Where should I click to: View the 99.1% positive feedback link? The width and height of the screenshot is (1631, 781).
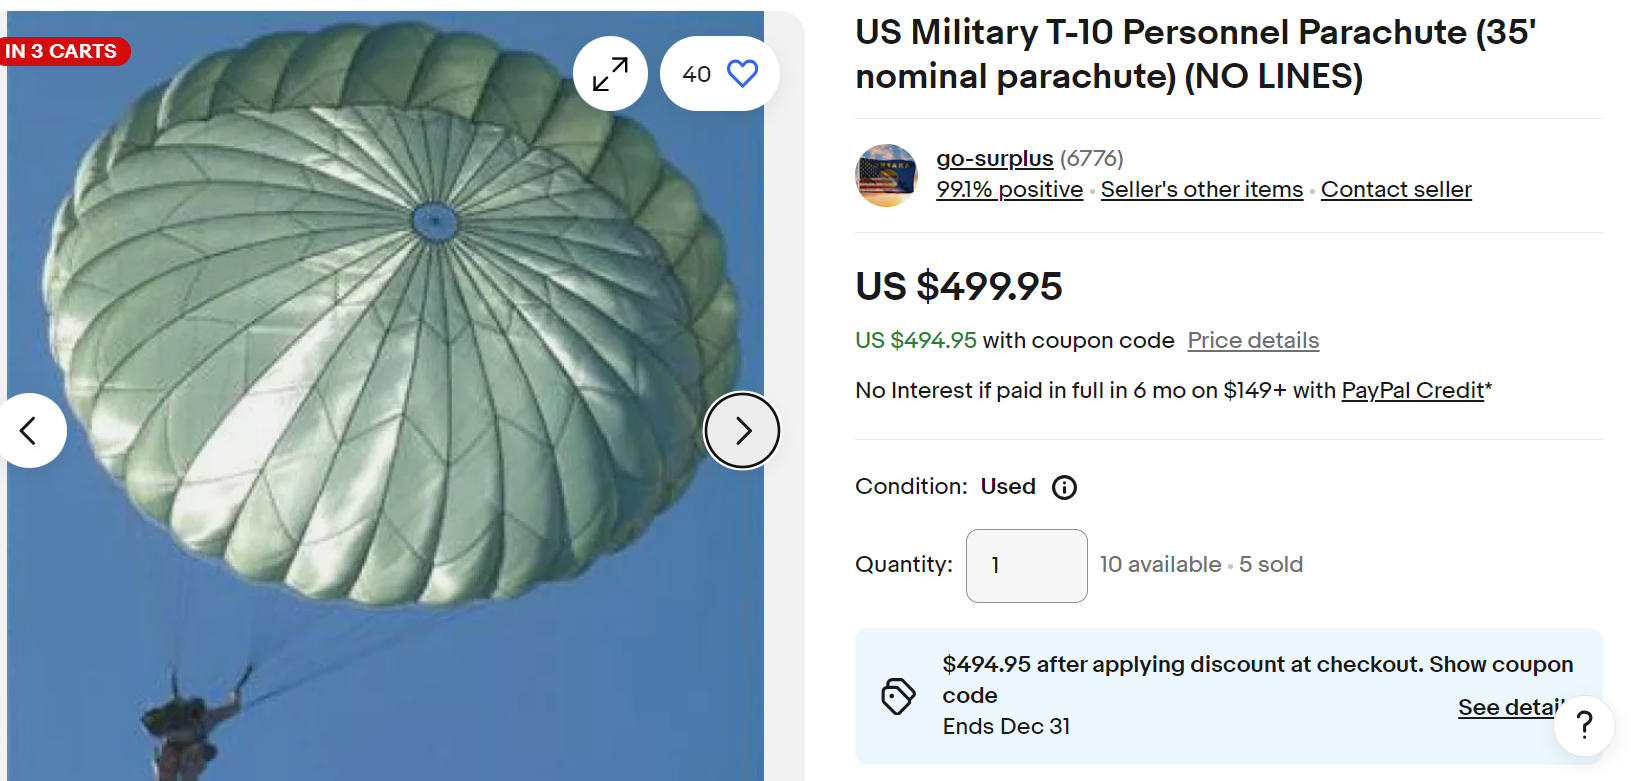click(1009, 189)
